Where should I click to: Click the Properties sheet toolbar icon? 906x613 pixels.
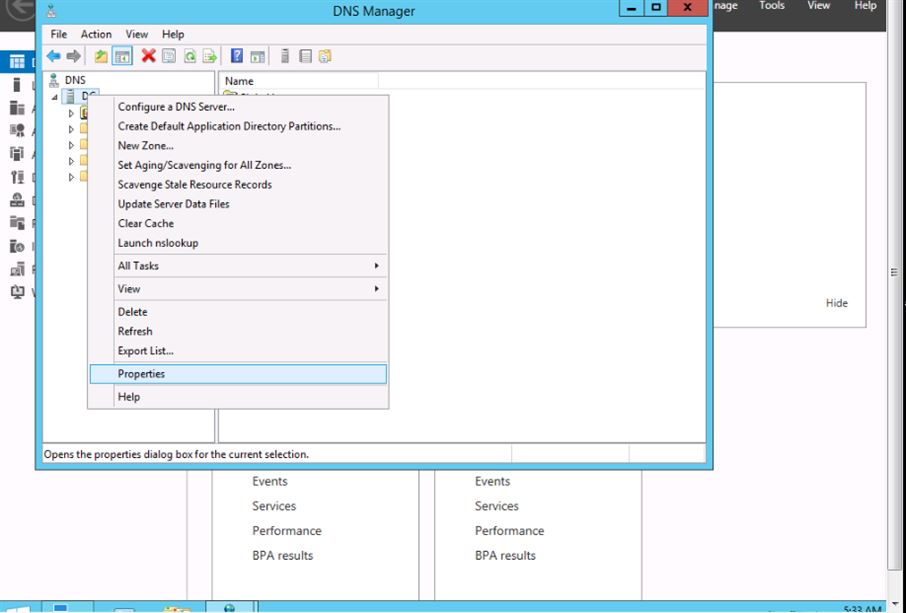(x=169, y=56)
